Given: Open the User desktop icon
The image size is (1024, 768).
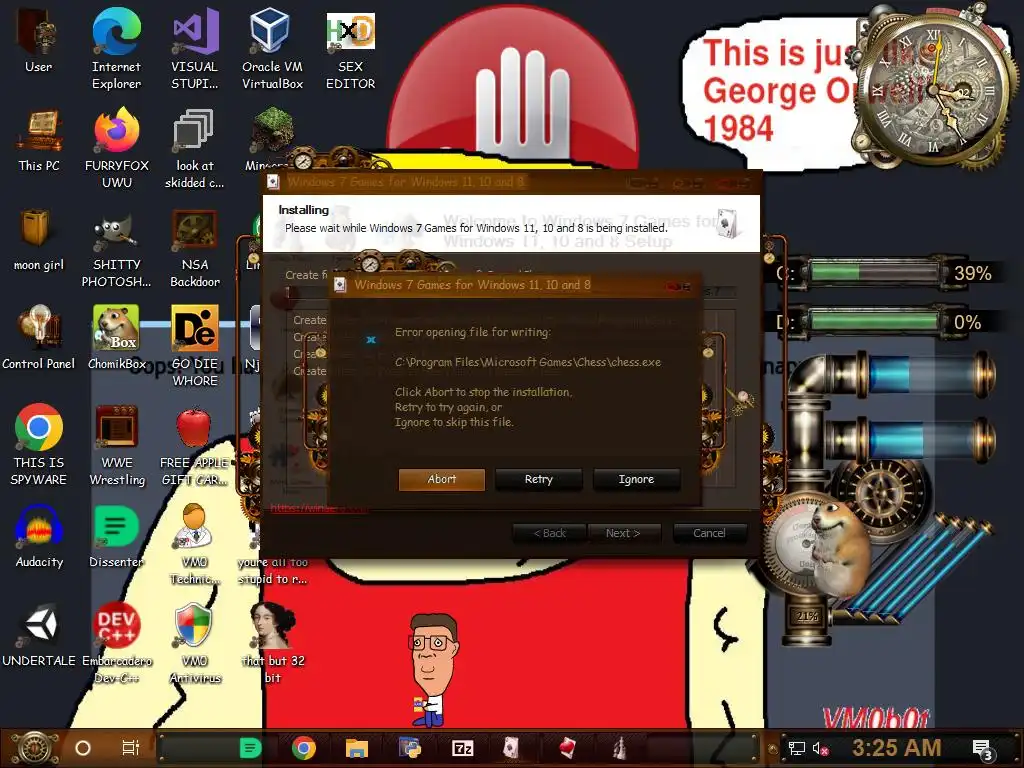Looking at the screenshot, I should coord(39,41).
